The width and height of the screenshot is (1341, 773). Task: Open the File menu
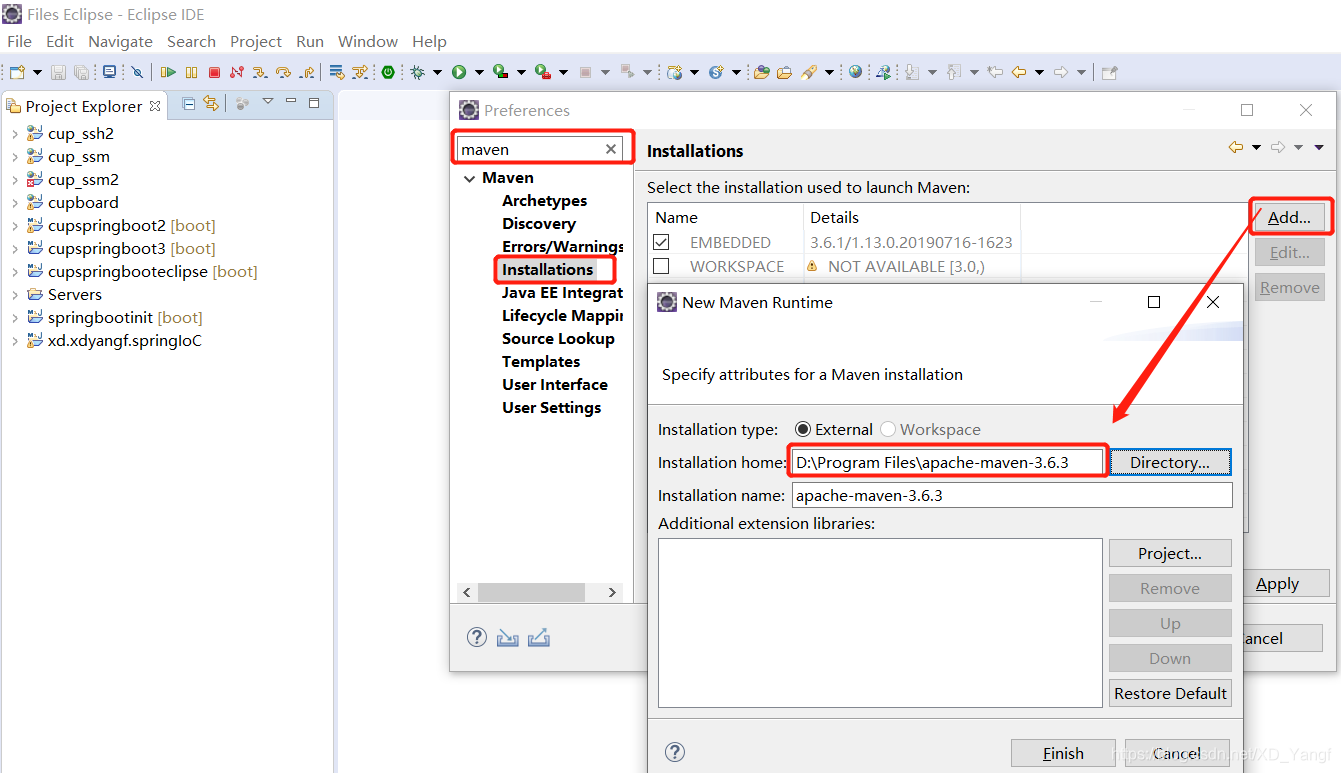[x=19, y=41]
